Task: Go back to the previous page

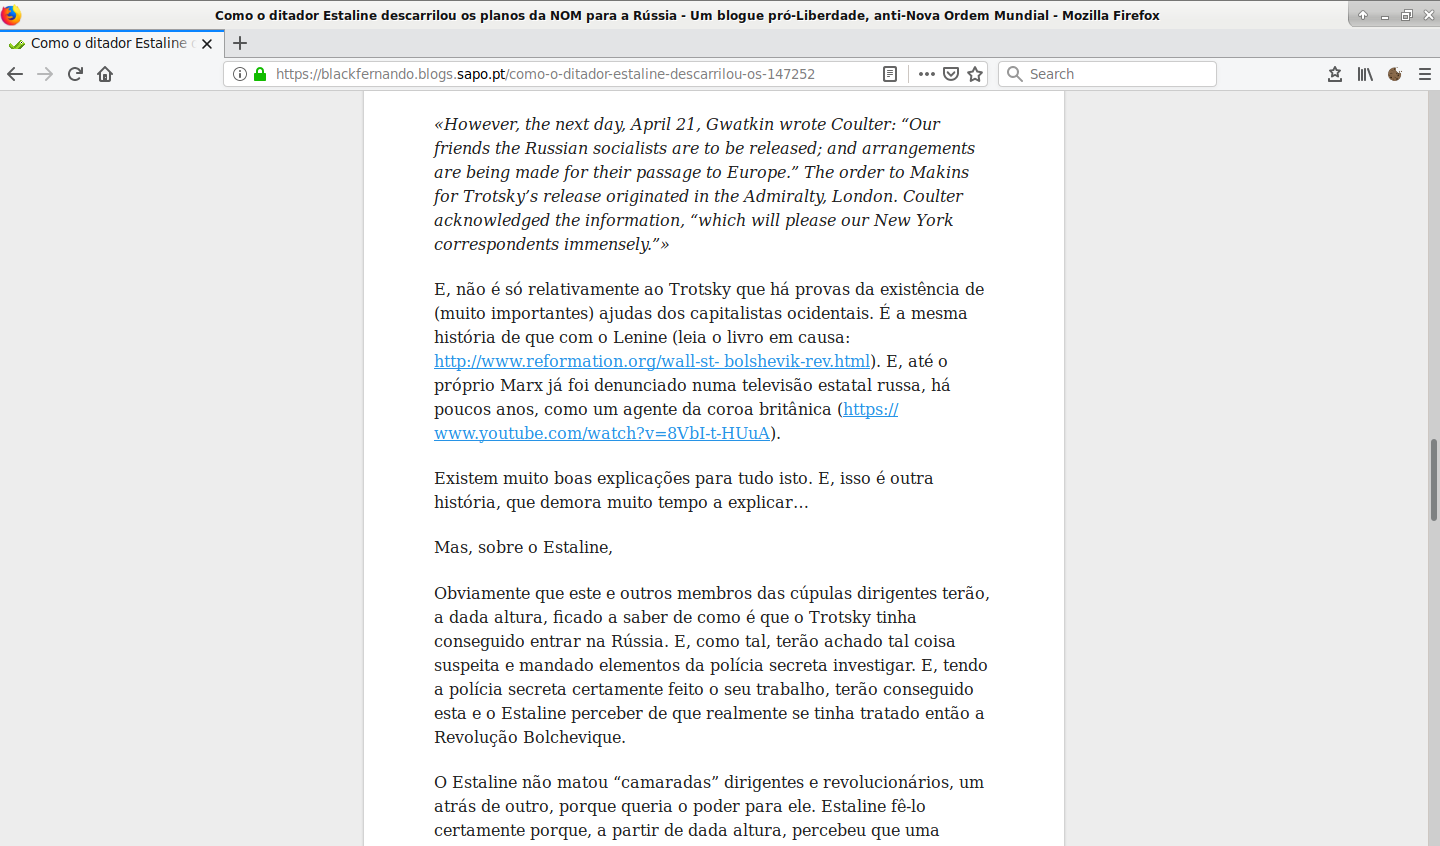Action: [x=15, y=74]
